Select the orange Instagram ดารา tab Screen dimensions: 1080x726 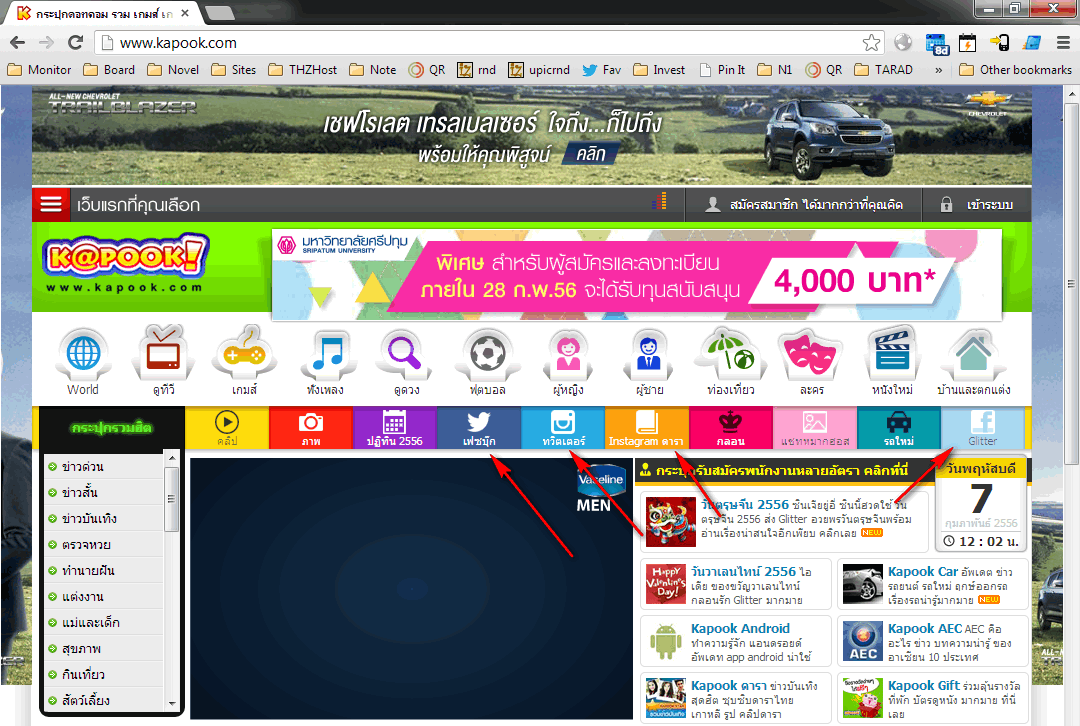(647, 428)
